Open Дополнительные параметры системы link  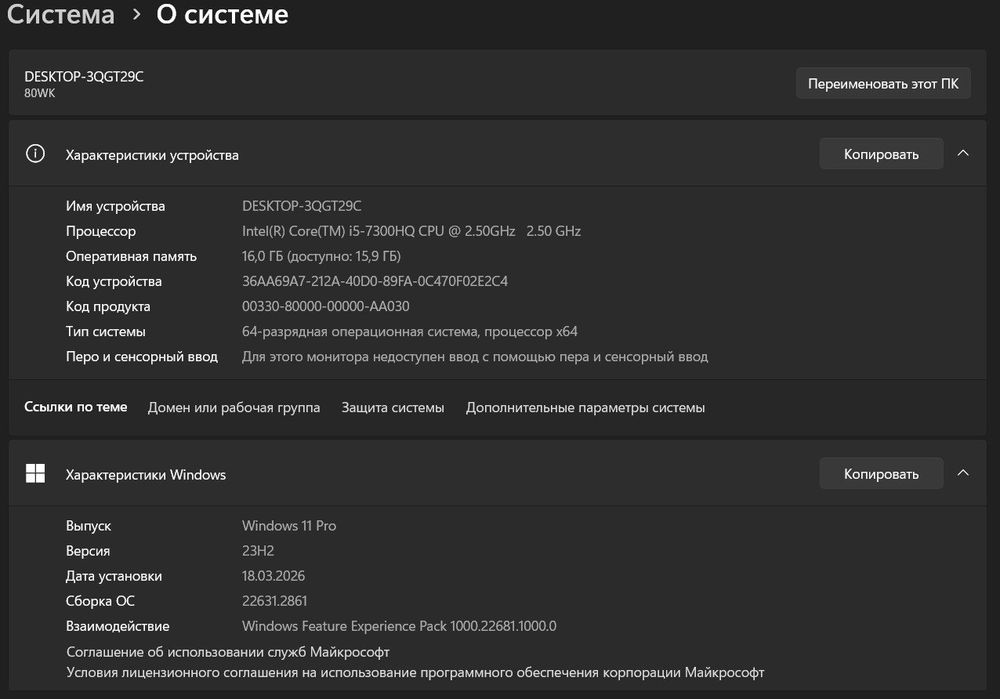pyautogui.click(x=585, y=408)
